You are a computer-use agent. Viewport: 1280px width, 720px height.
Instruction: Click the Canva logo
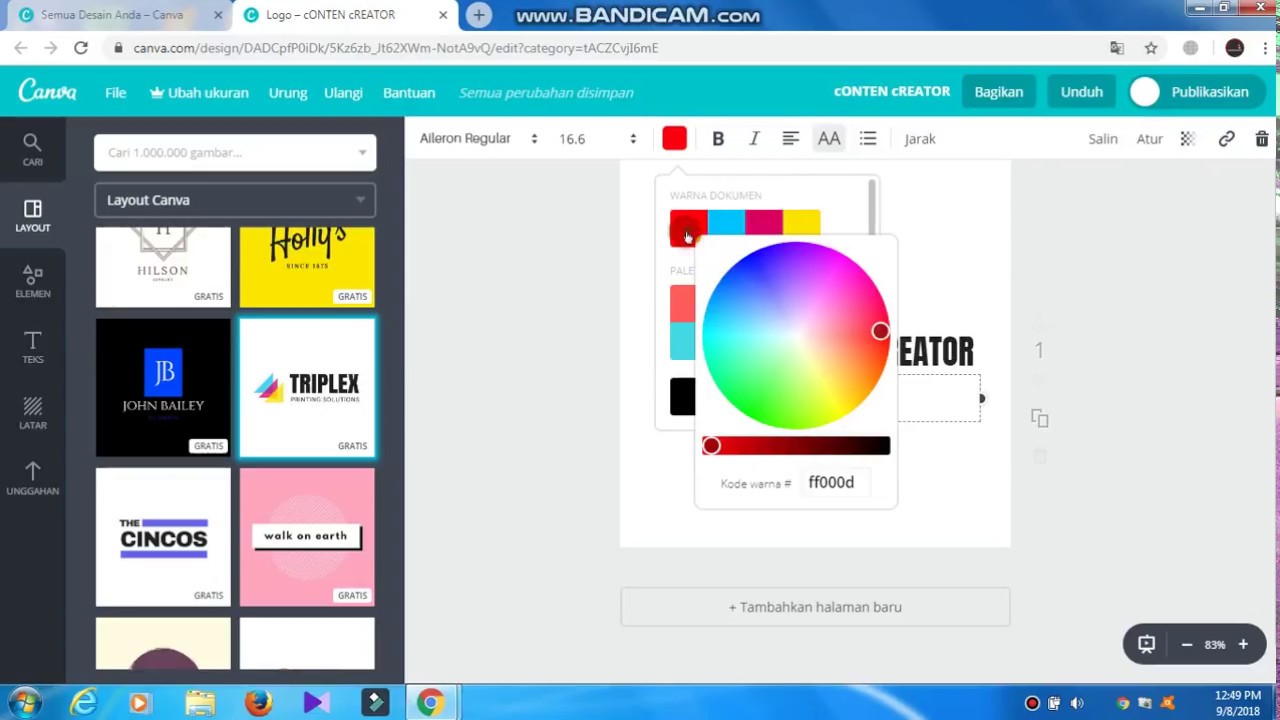click(x=47, y=92)
